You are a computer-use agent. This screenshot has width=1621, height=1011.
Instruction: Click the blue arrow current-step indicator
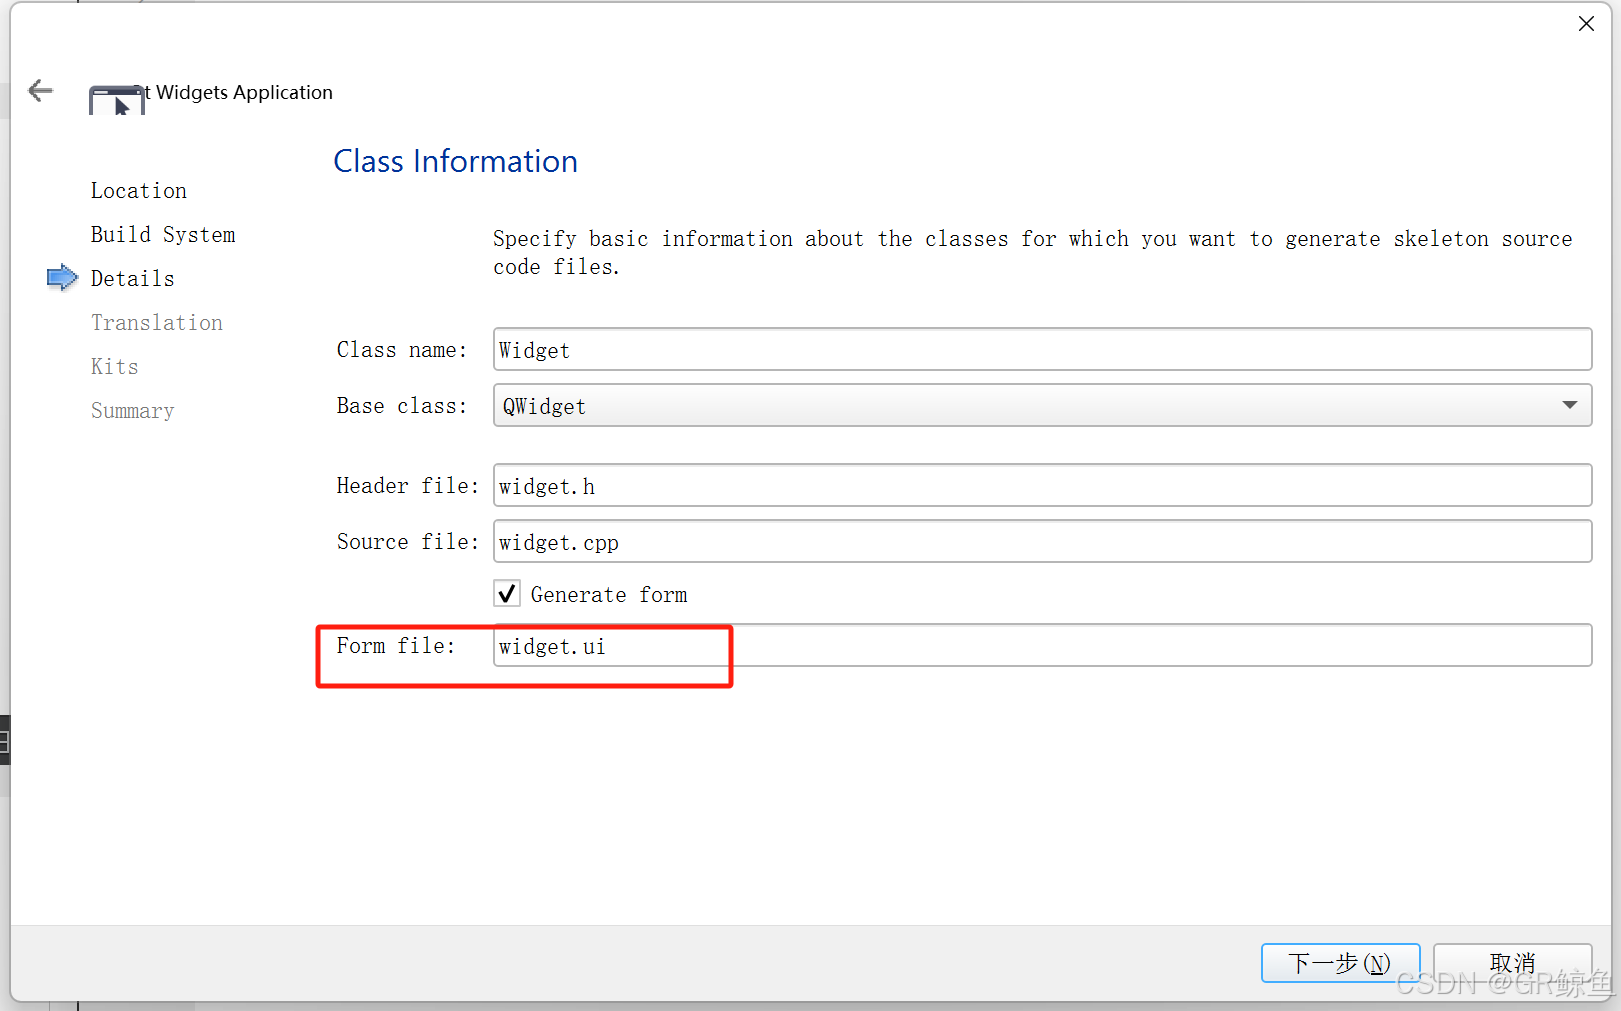[62, 277]
